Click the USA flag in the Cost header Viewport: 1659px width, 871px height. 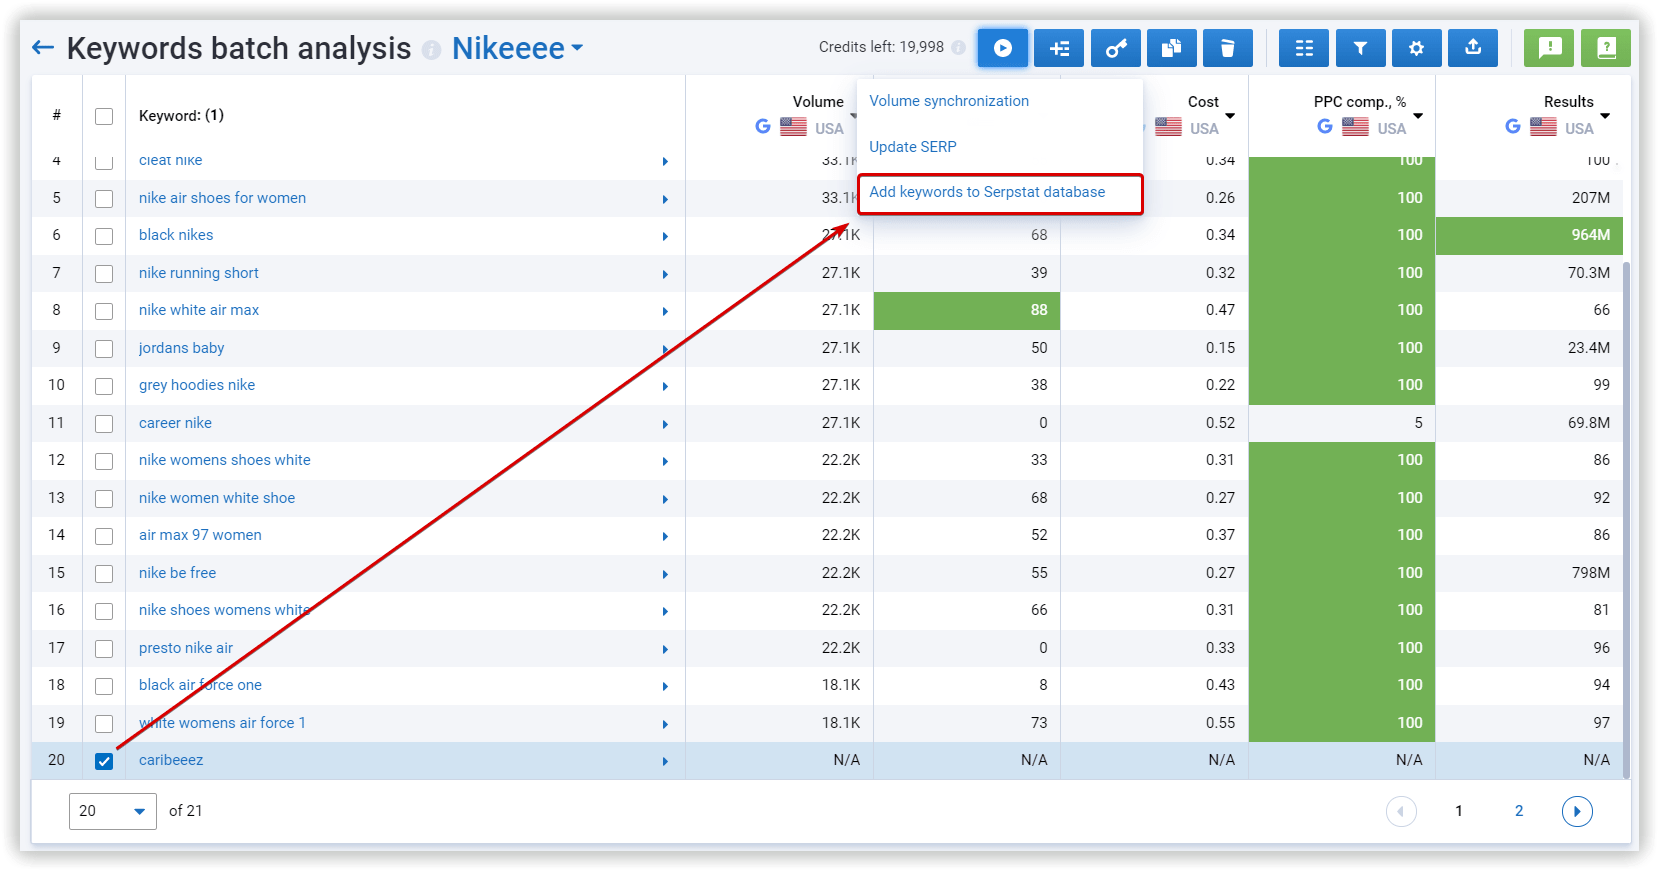[1168, 127]
